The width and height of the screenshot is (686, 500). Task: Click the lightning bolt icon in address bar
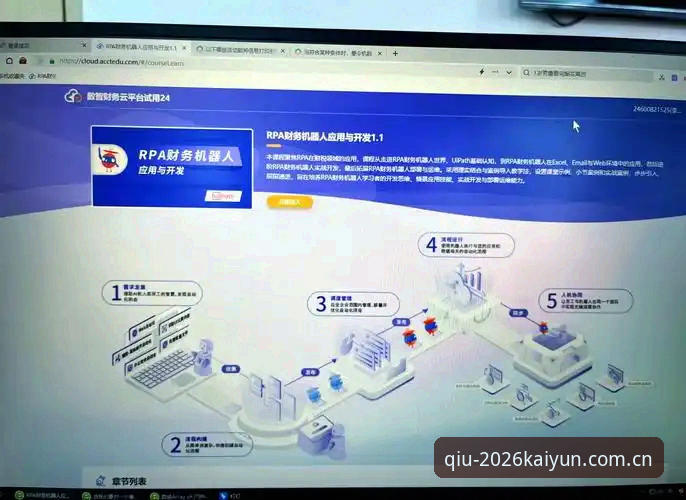coord(482,71)
